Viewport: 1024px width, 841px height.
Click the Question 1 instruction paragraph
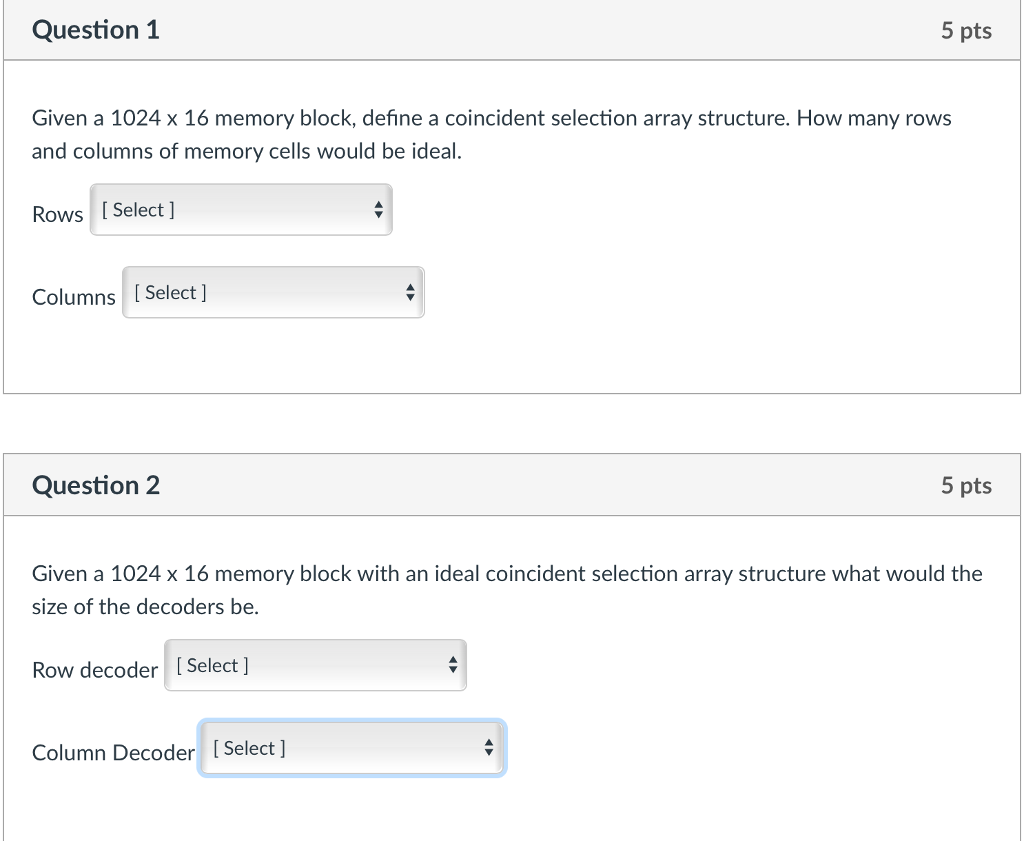490,134
